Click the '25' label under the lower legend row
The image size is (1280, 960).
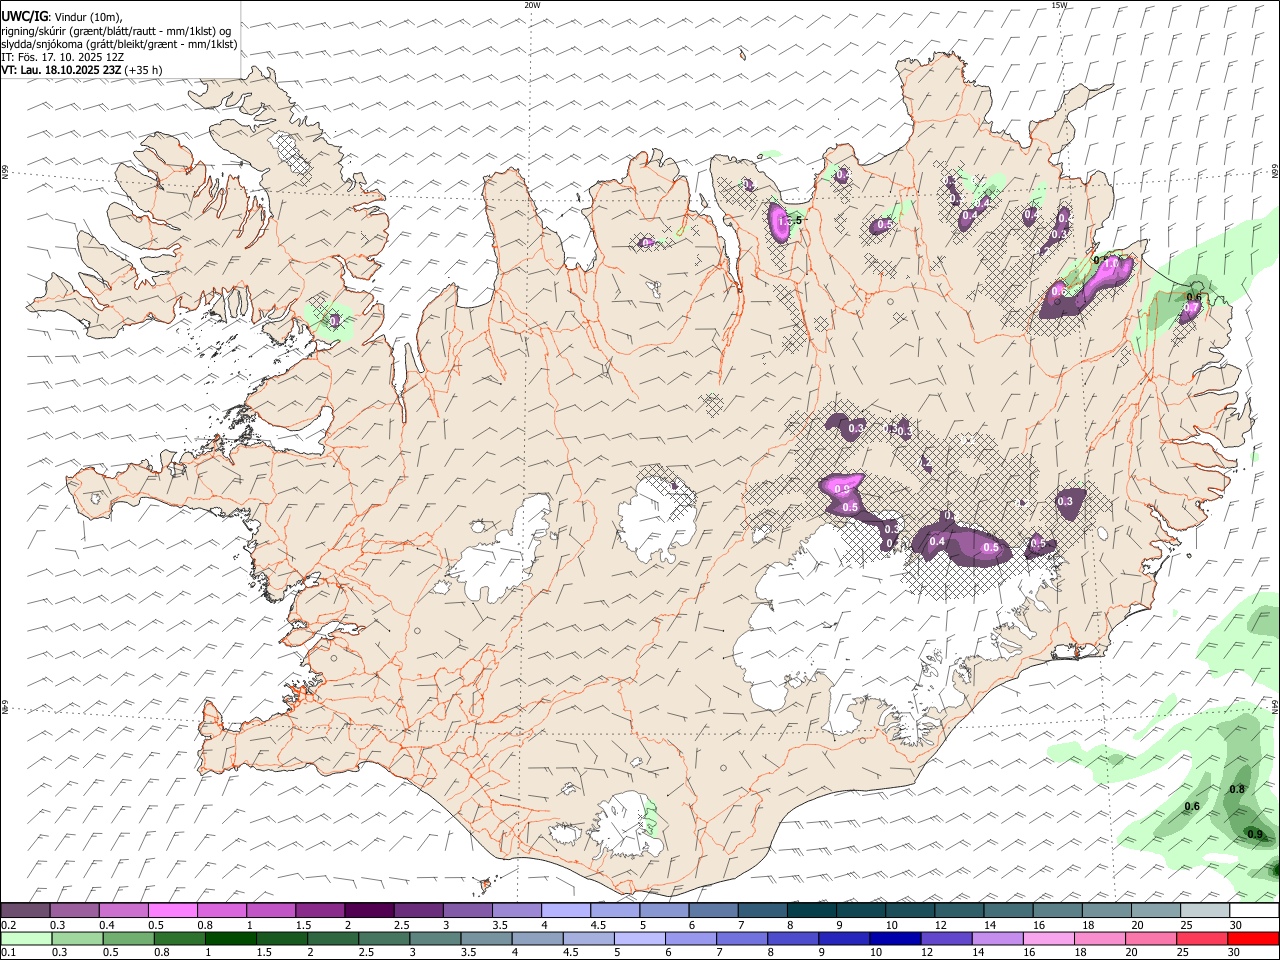(x=1183, y=953)
